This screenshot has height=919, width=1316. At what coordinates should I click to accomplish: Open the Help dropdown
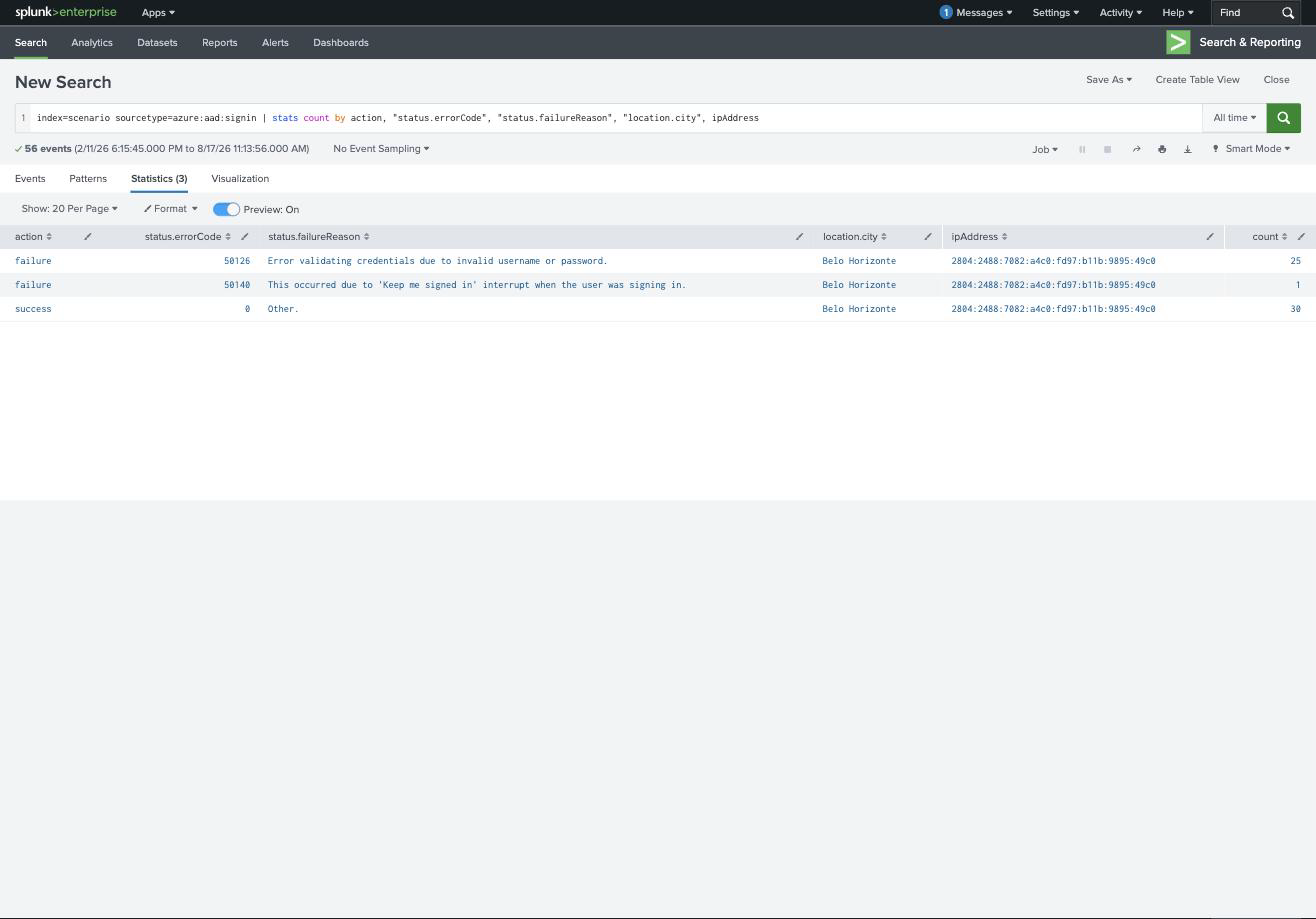click(1177, 12)
